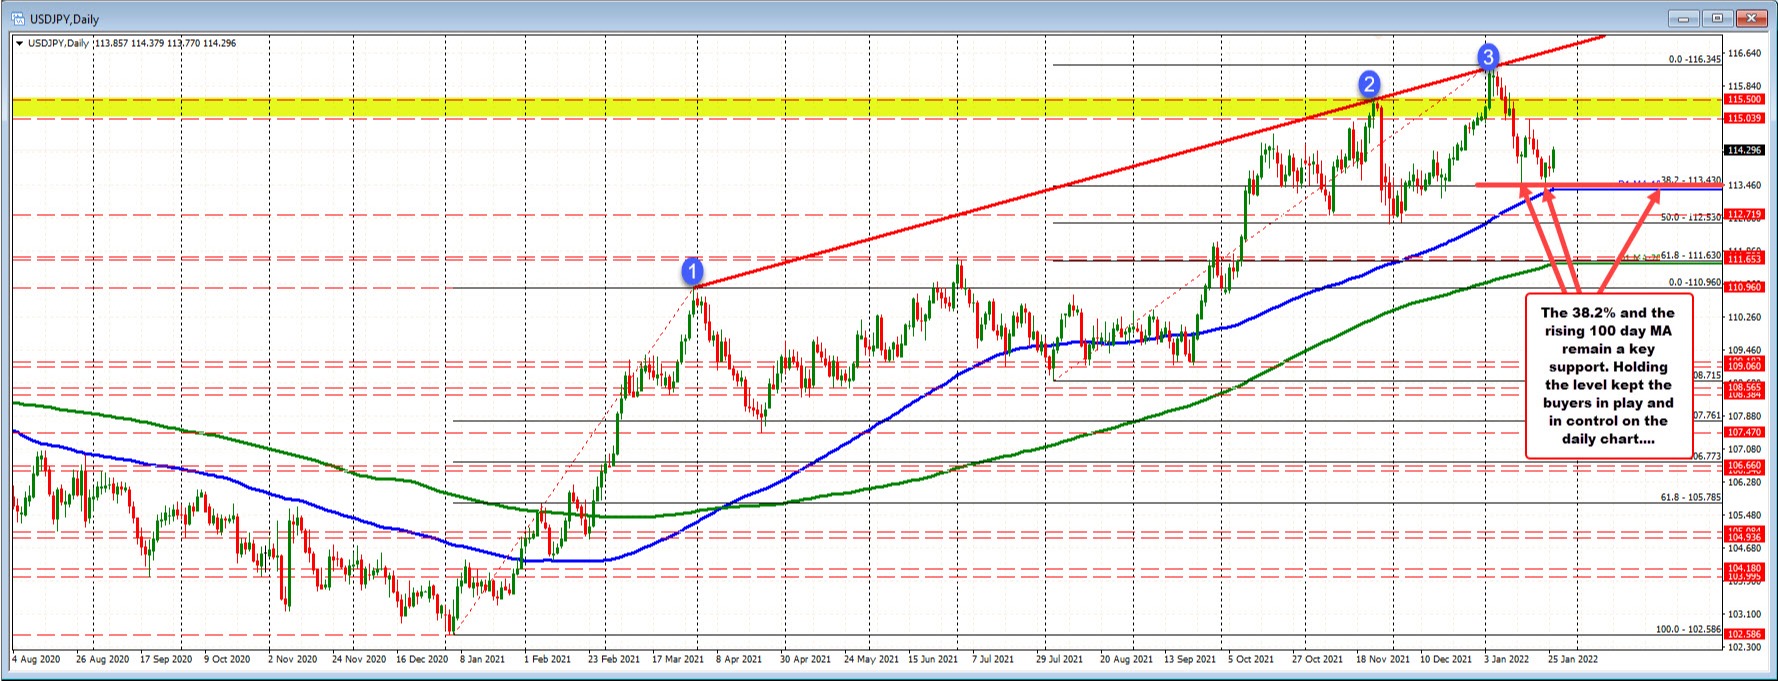Click the 29 Jul 2021 date label

(x=1059, y=660)
